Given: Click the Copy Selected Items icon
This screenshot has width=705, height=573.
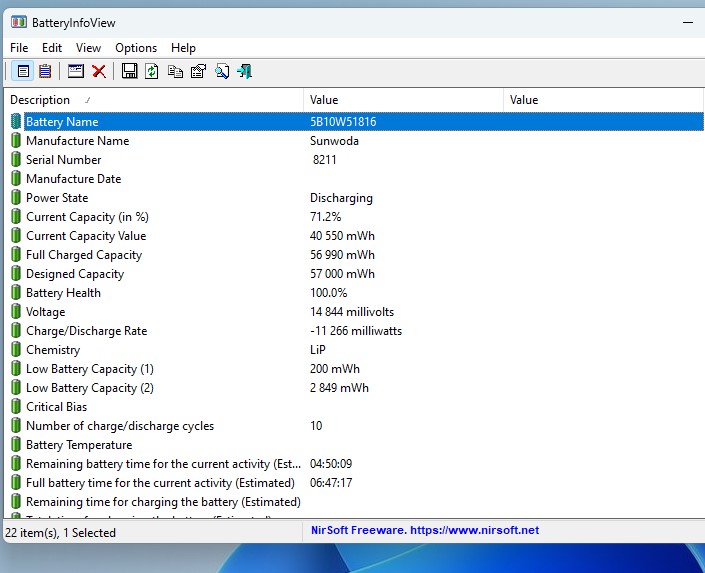Looking at the screenshot, I should pyautogui.click(x=175, y=71).
